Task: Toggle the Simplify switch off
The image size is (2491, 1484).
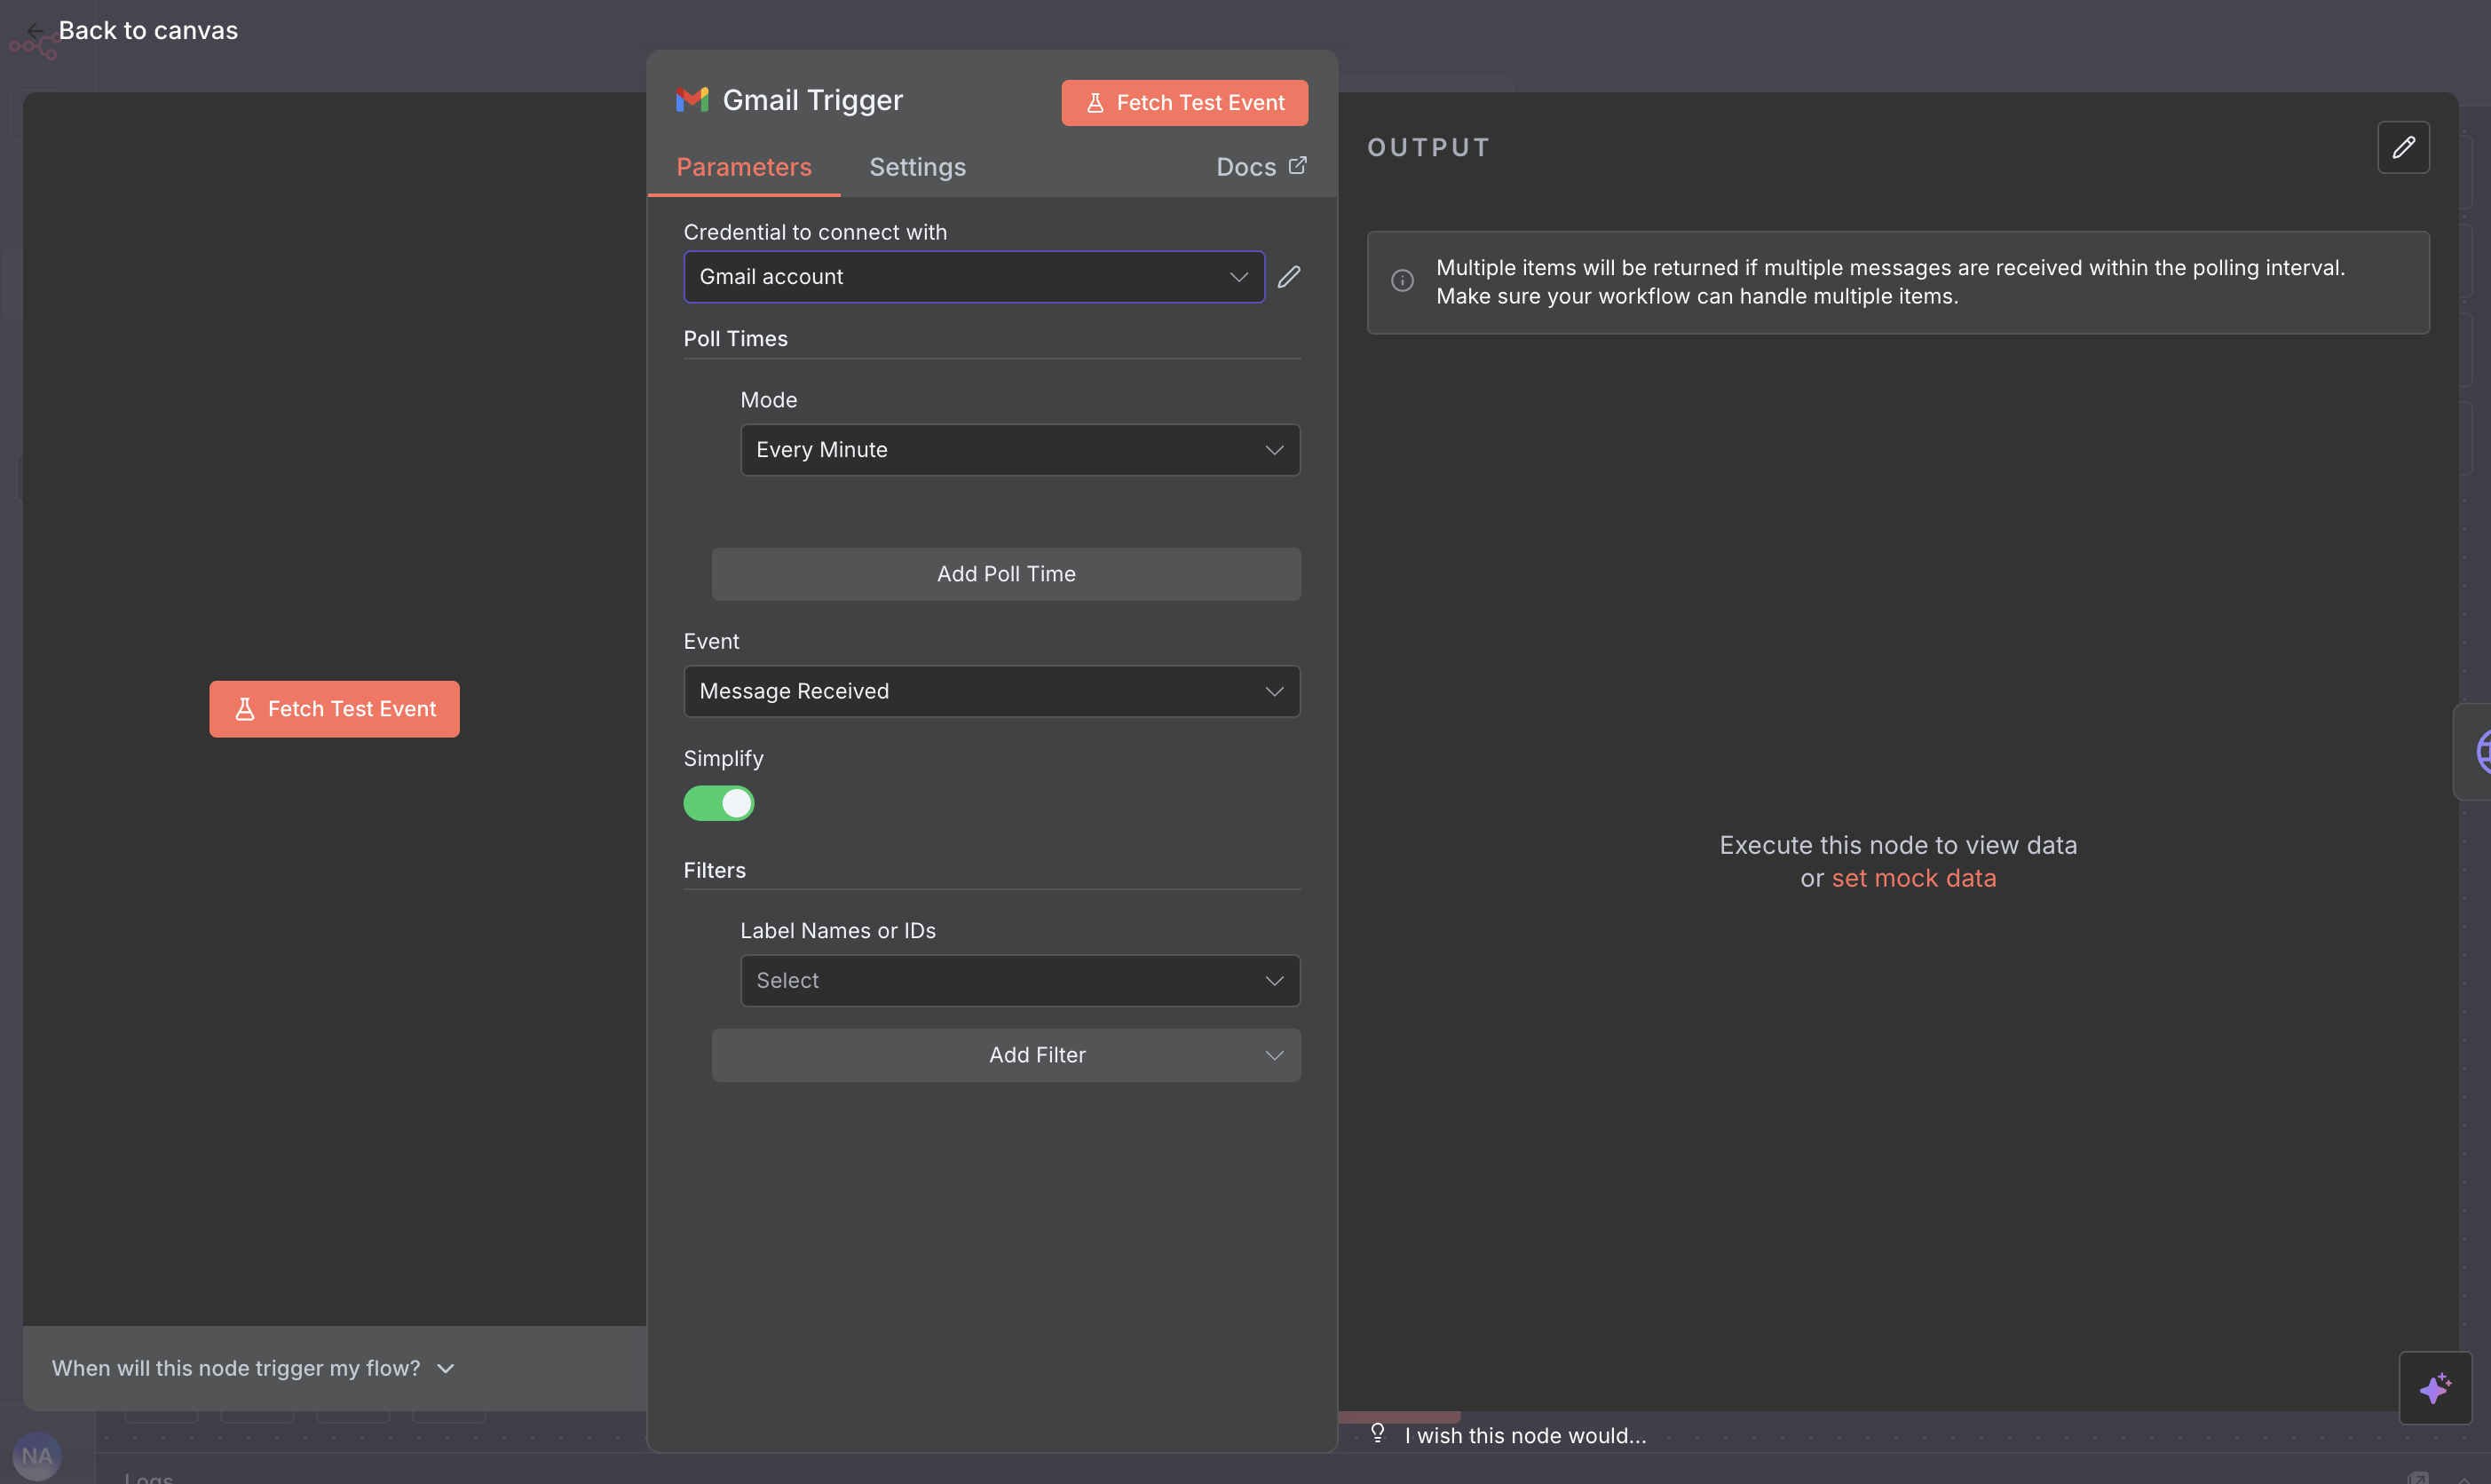Action: 718,803
